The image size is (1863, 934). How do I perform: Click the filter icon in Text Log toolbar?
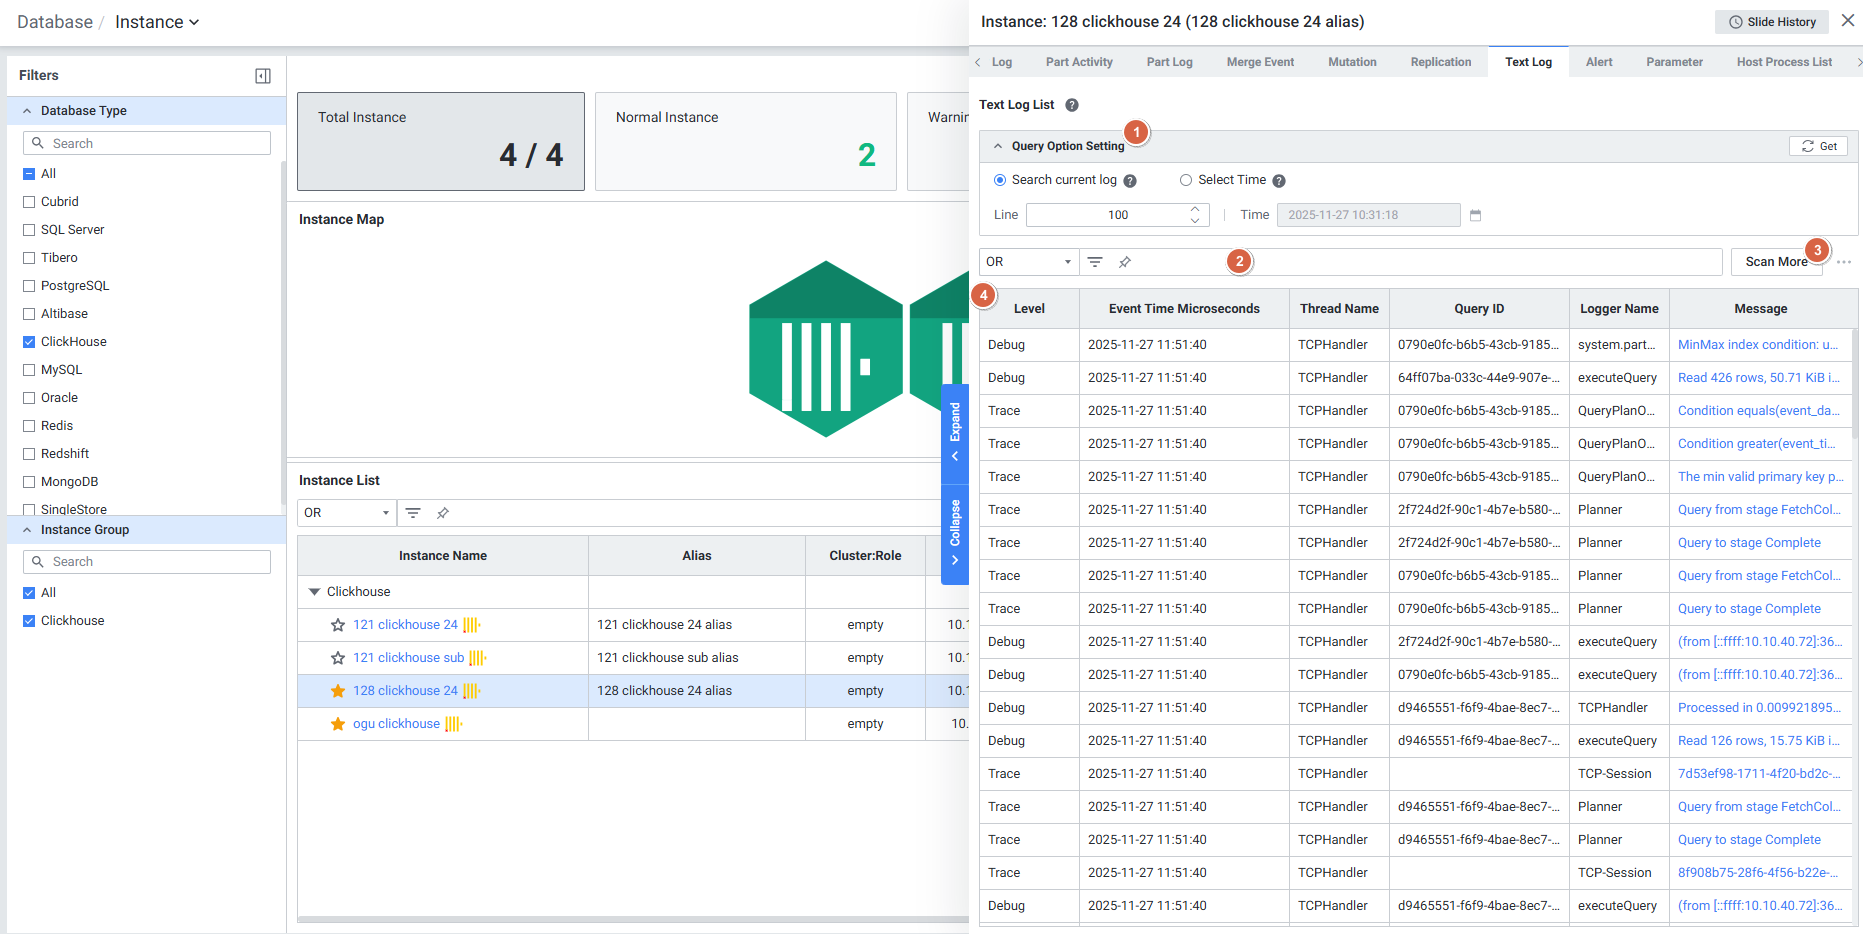(x=1095, y=262)
